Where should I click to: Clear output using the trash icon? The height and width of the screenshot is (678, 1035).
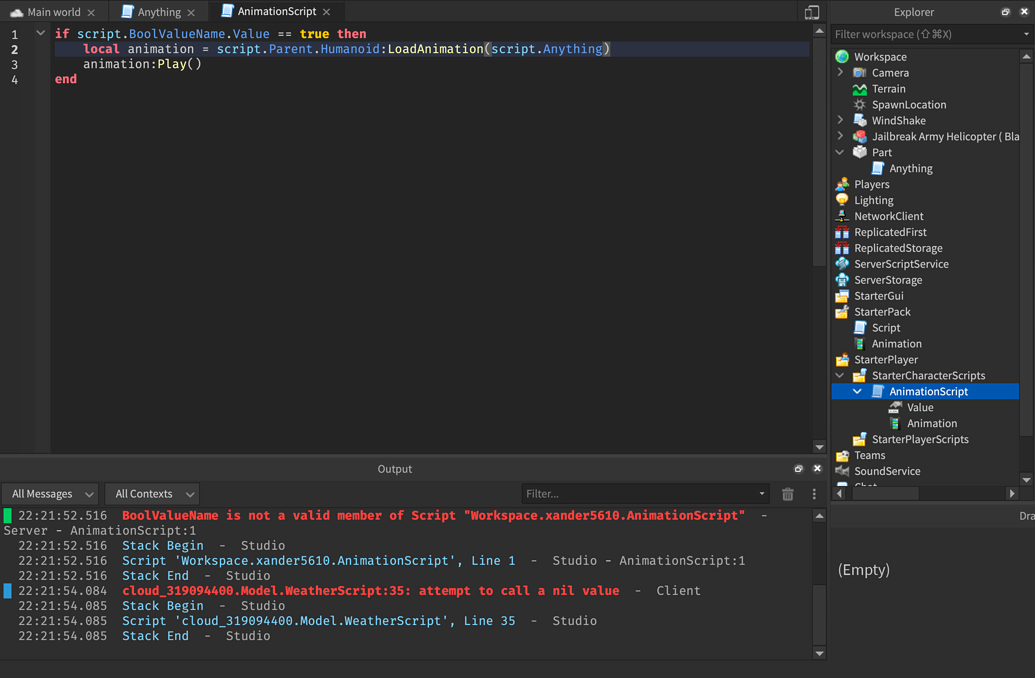pyautogui.click(x=787, y=494)
